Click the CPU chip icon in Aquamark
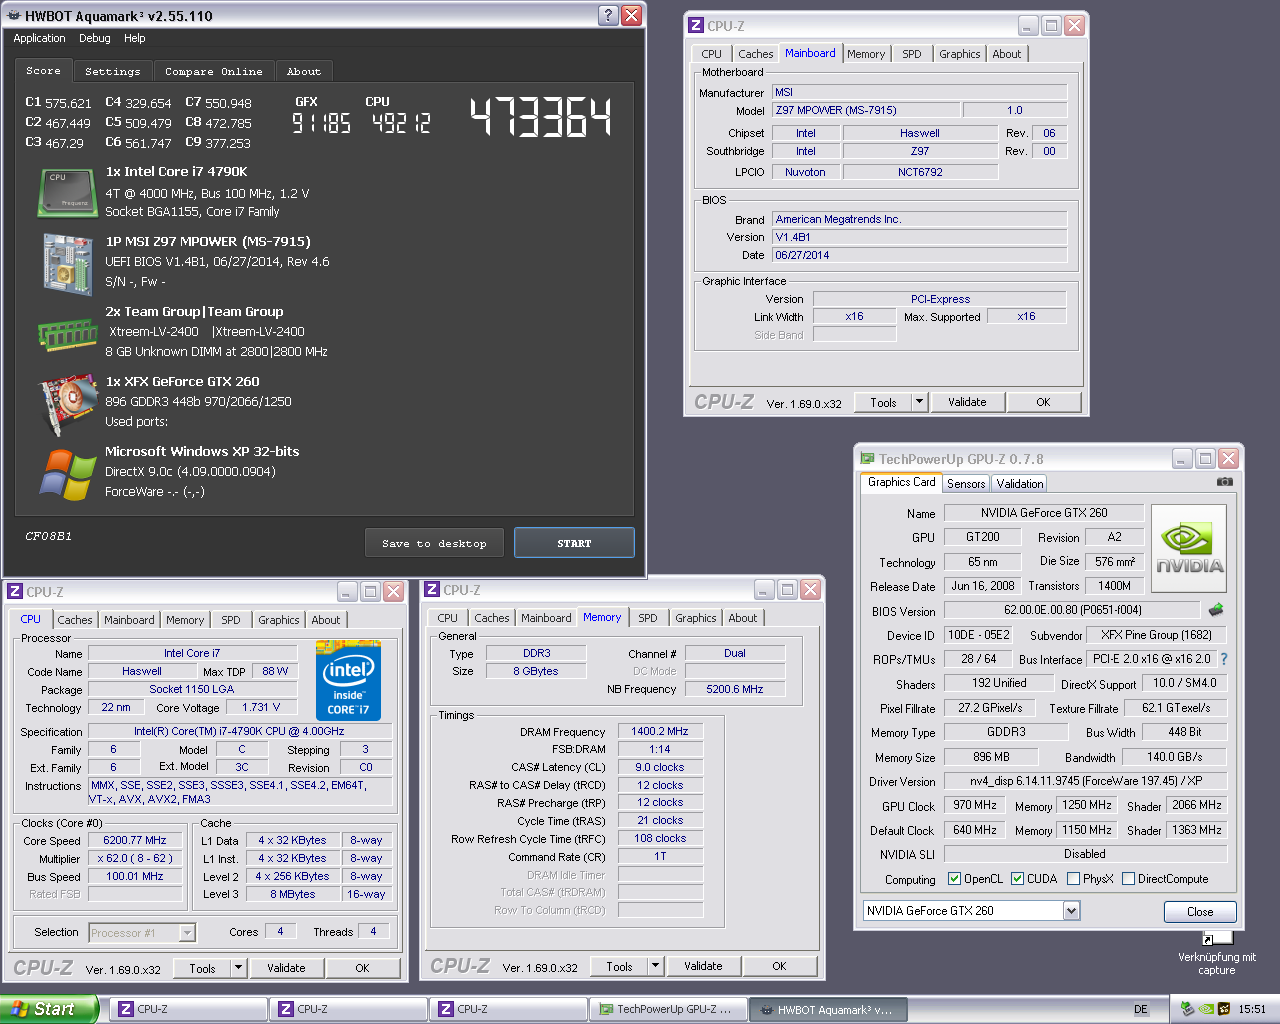This screenshot has height=1024, width=1280. [67, 192]
